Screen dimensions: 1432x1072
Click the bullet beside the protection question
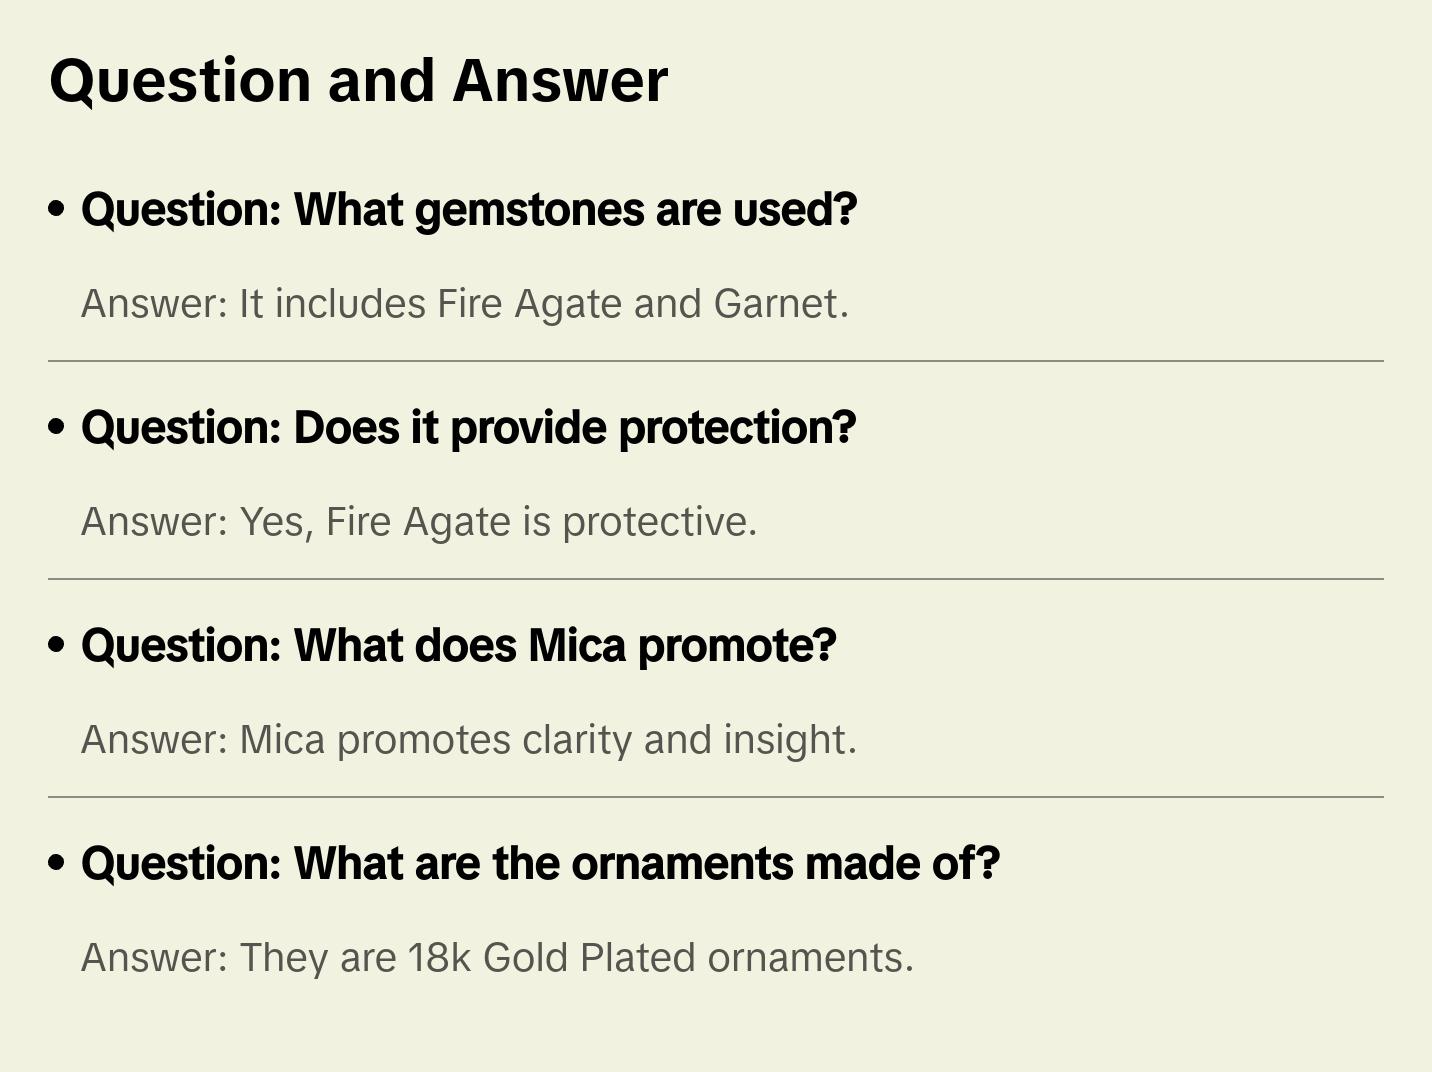[57, 427]
